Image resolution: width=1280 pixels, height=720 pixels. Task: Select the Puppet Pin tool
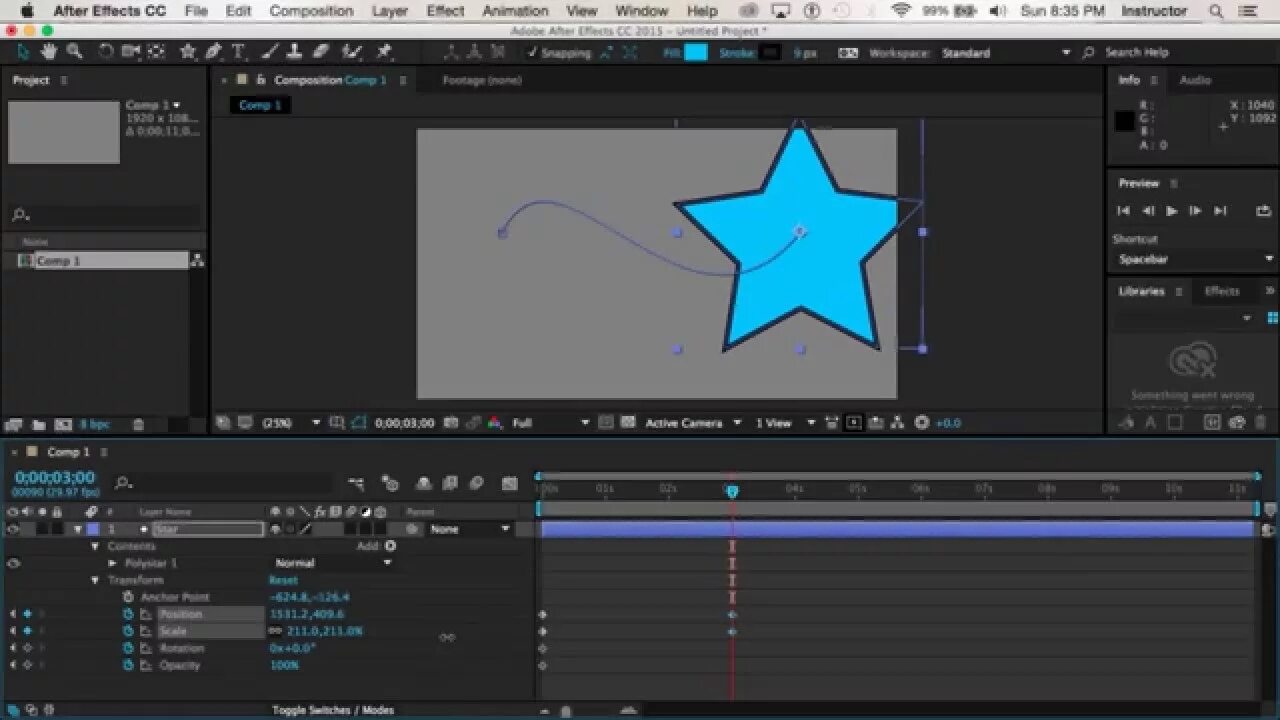384,52
